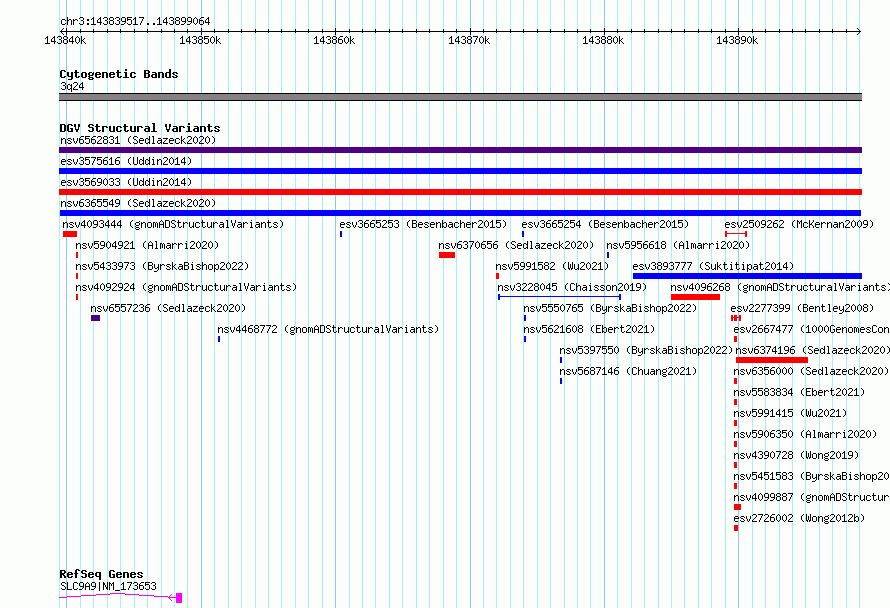The width and height of the screenshot is (890, 608).
Task: Select nsv4099887 gnomAD variant label
Action: 811,497
